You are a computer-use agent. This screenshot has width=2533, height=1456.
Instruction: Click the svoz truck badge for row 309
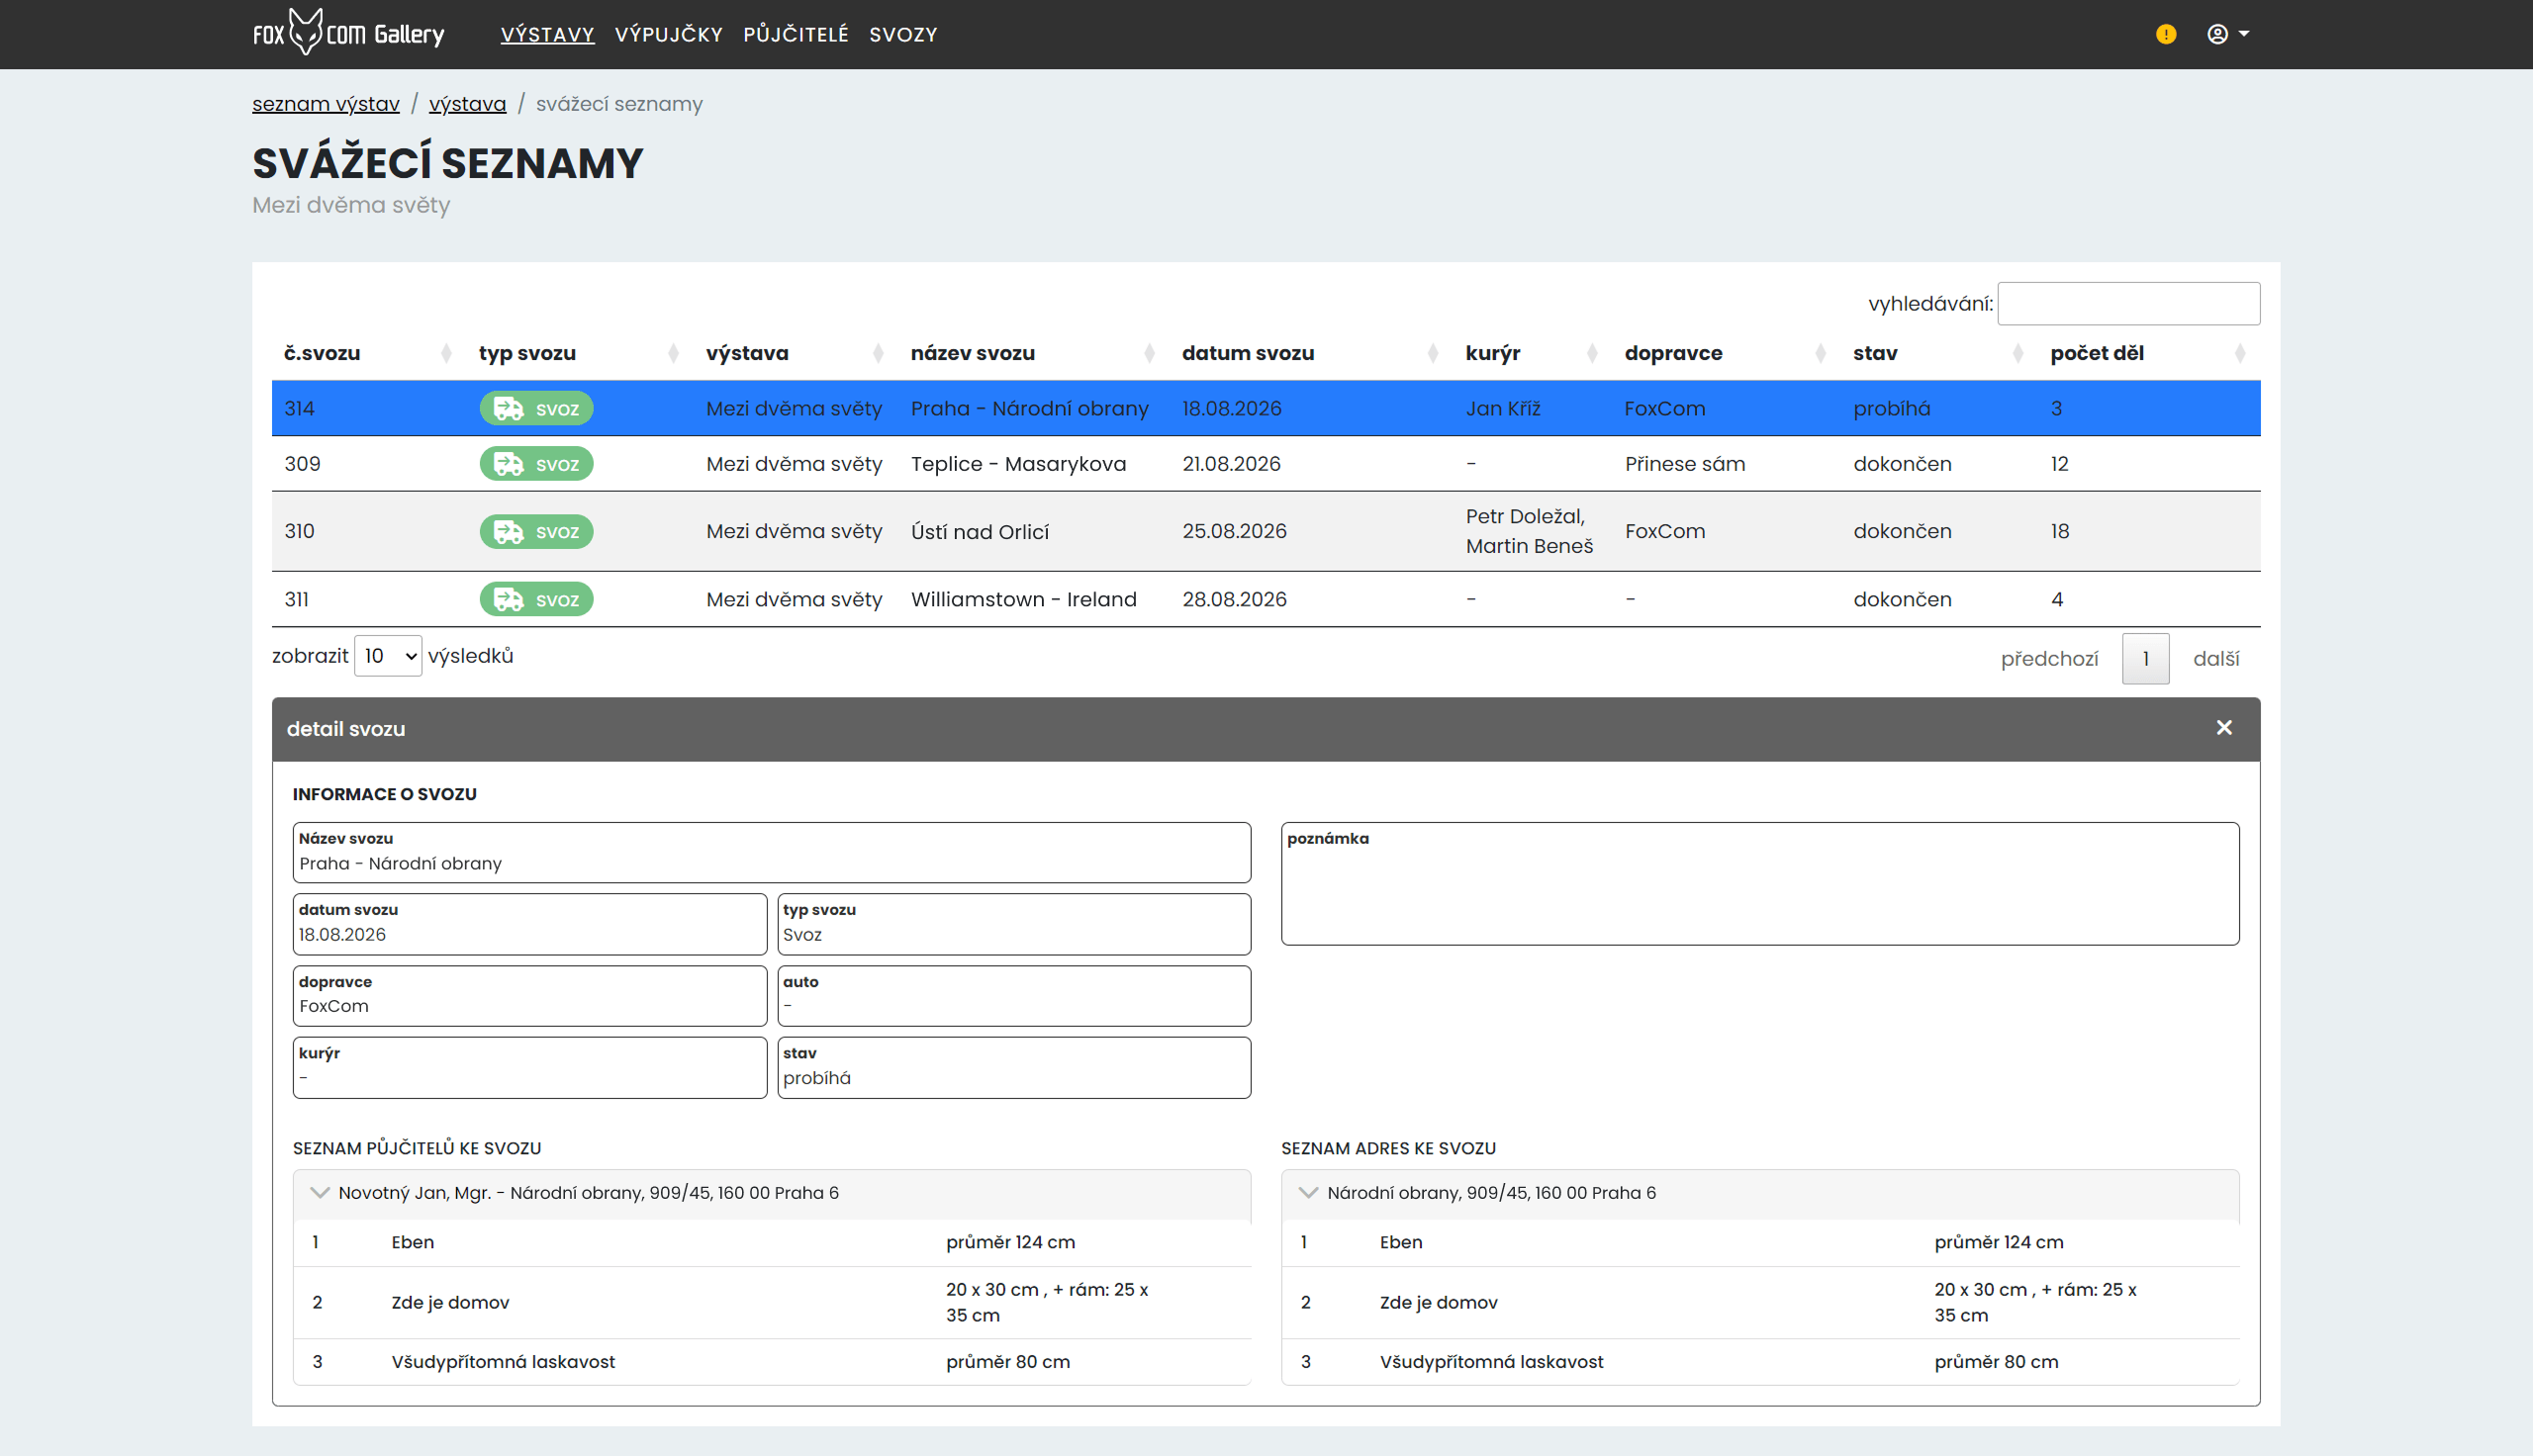tap(536, 464)
